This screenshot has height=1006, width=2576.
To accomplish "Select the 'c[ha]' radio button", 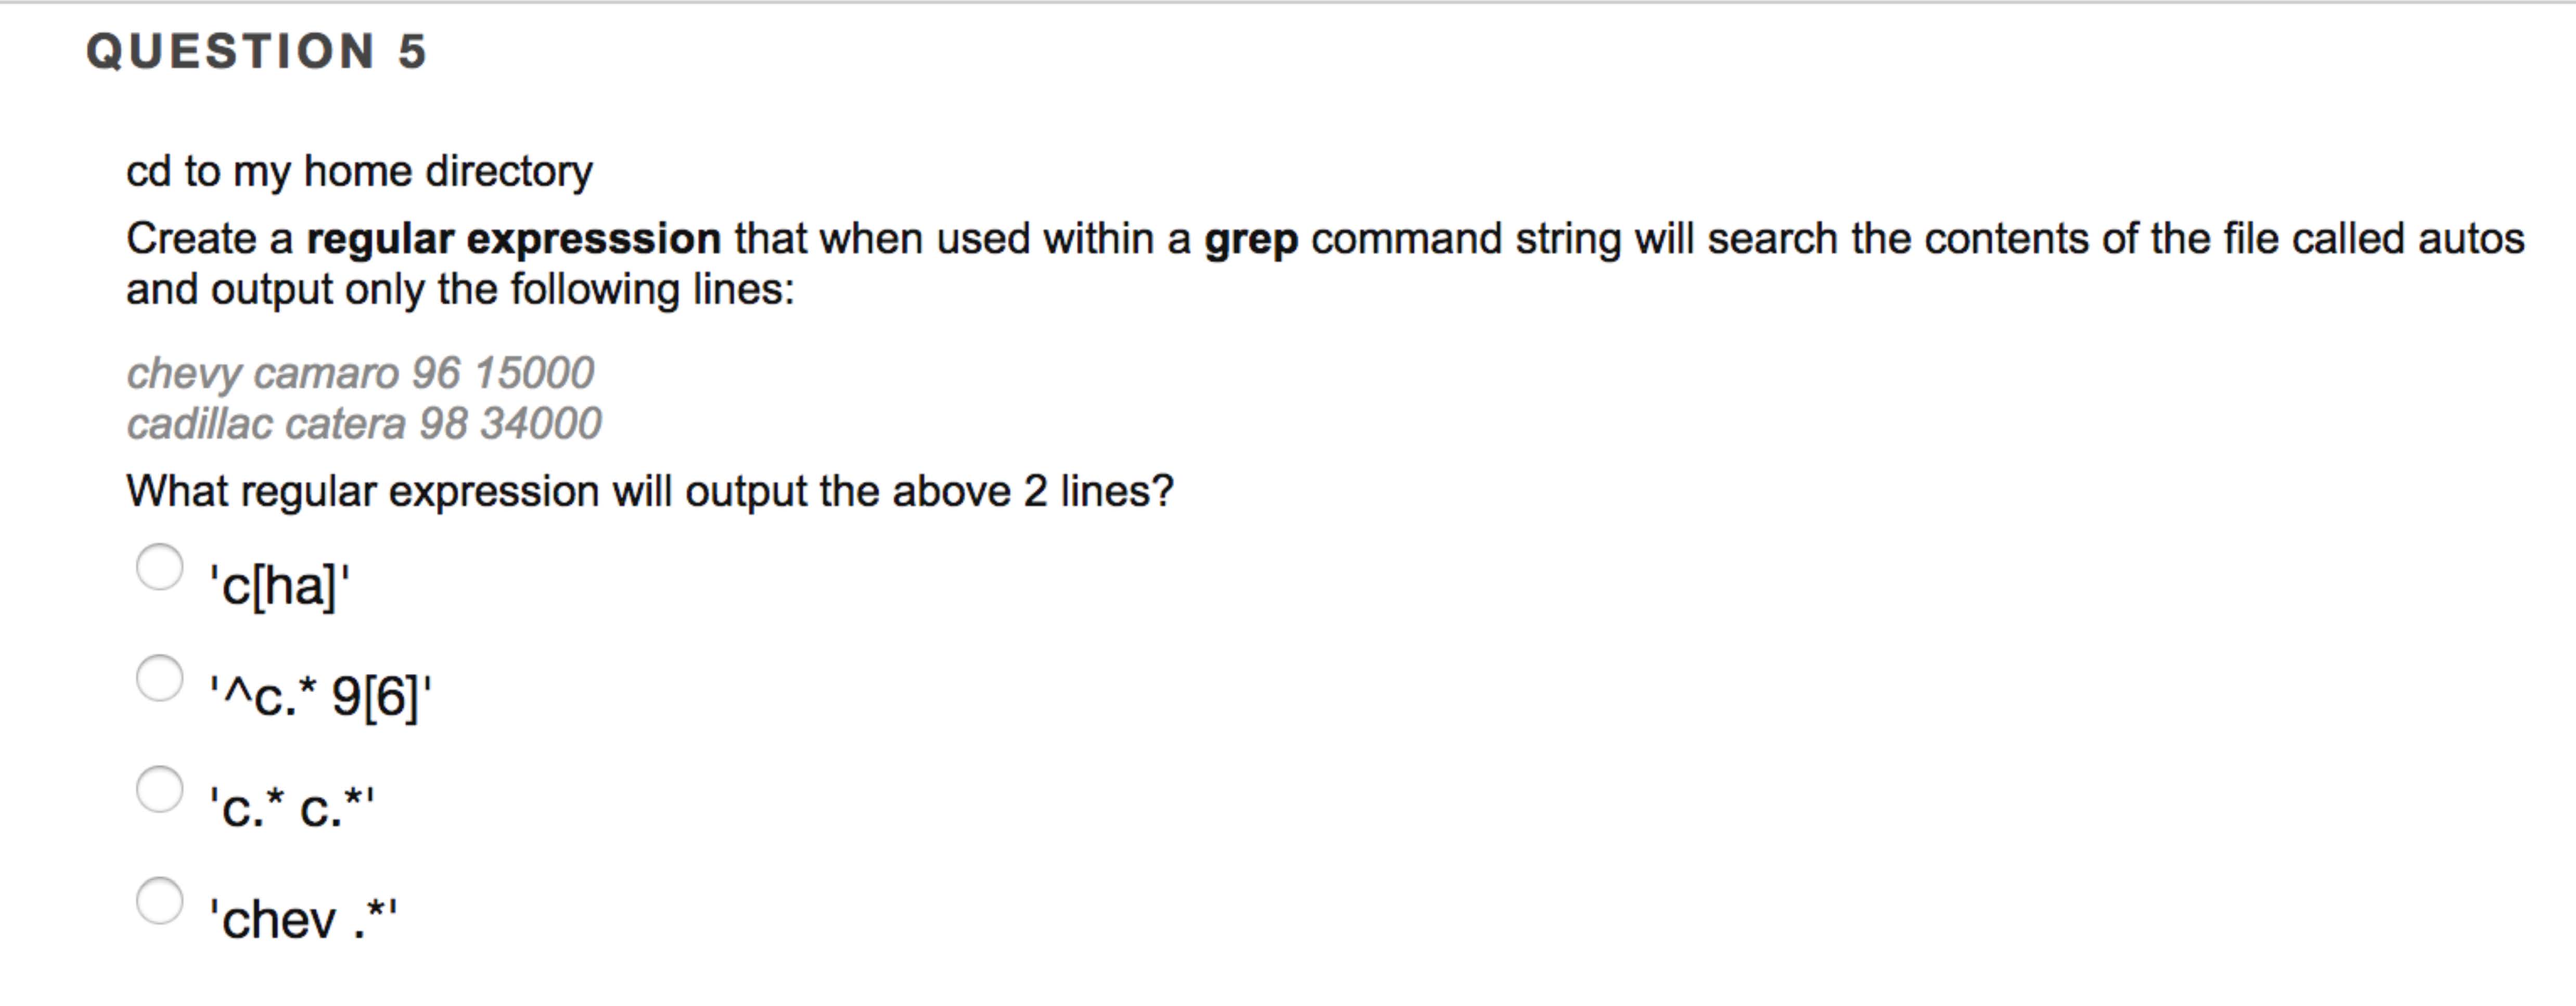I will click(160, 567).
